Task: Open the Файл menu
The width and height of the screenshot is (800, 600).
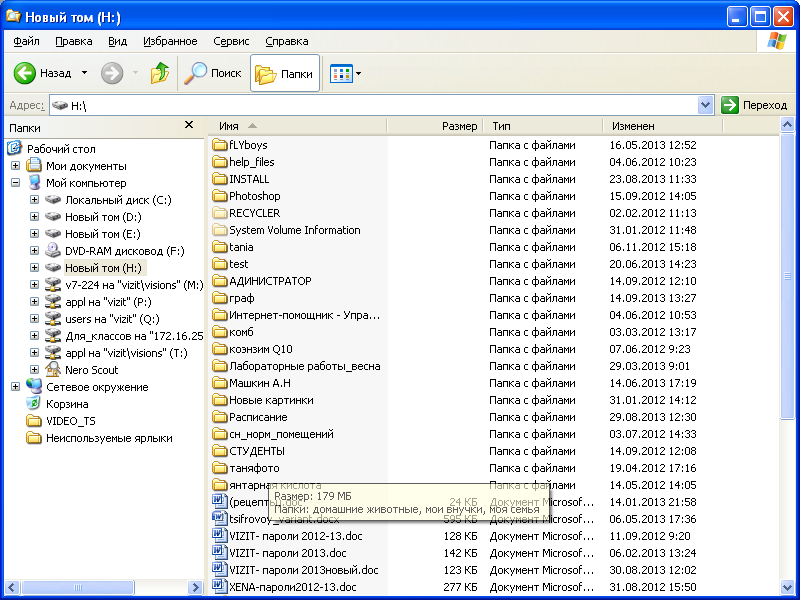Action: pyautogui.click(x=26, y=41)
